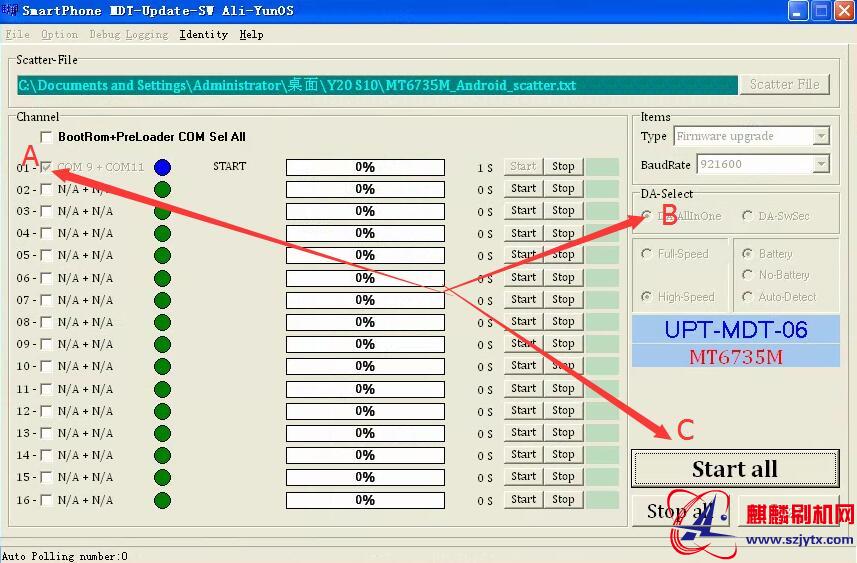Select the Auto-Detect radio option
857x563 pixels.
coord(747,297)
